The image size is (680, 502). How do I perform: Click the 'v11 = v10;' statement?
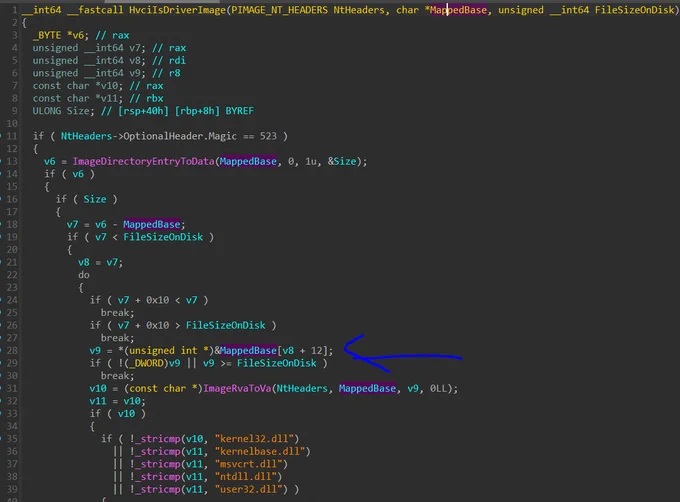tap(118, 401)
